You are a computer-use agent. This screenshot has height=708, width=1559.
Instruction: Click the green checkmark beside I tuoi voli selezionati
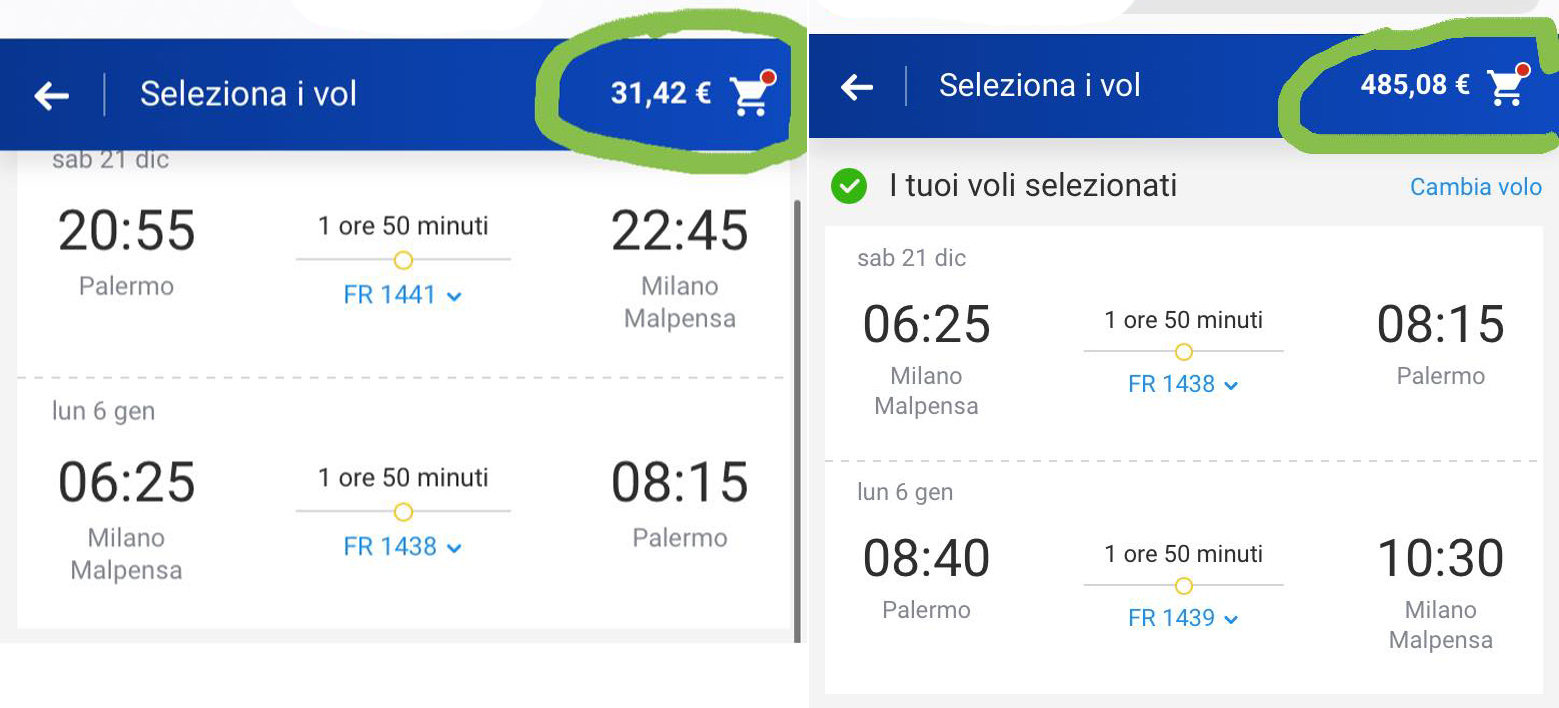pyautogui.click(x=849, y=187)
